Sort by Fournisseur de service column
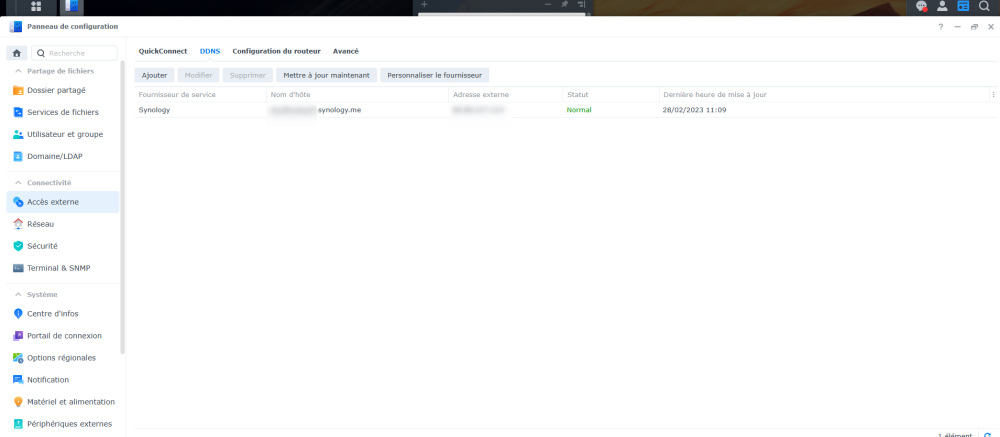The width and height of the screenshot is (1000, 437). click(x=200, y=94)
